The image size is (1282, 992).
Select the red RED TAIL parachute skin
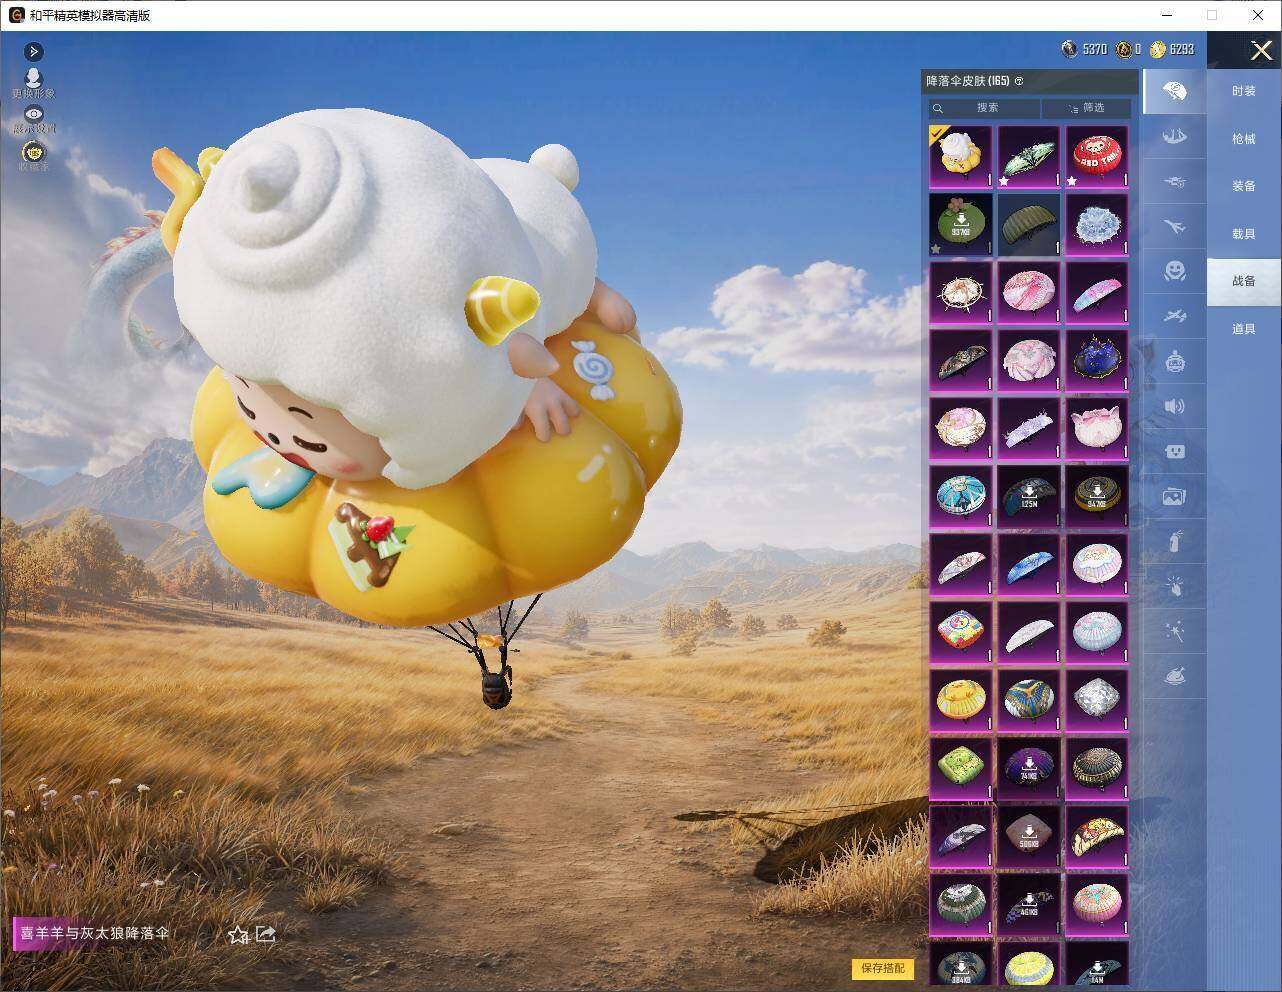1097,157
